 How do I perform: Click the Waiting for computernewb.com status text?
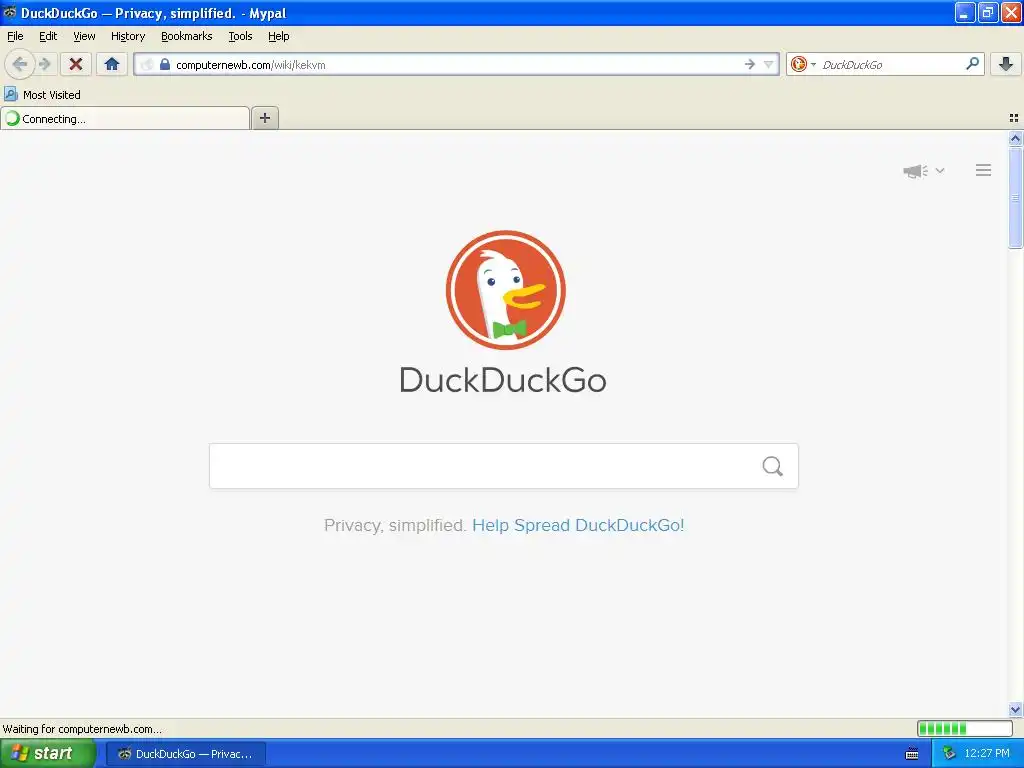[x=82, y=729]
